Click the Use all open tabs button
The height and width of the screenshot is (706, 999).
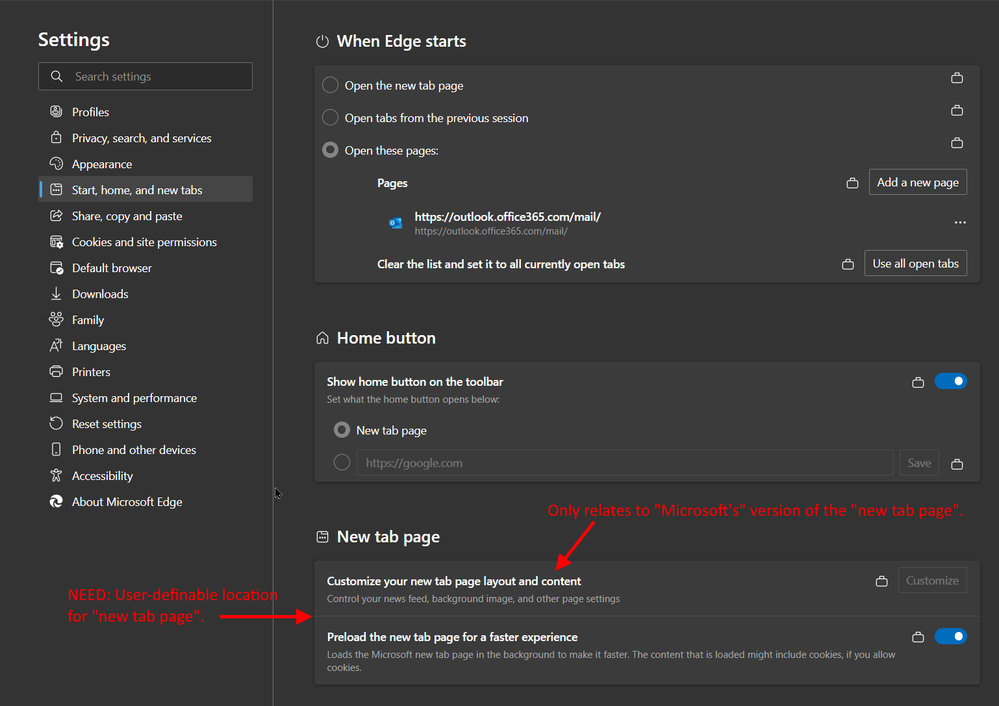(x=915, y=264)
